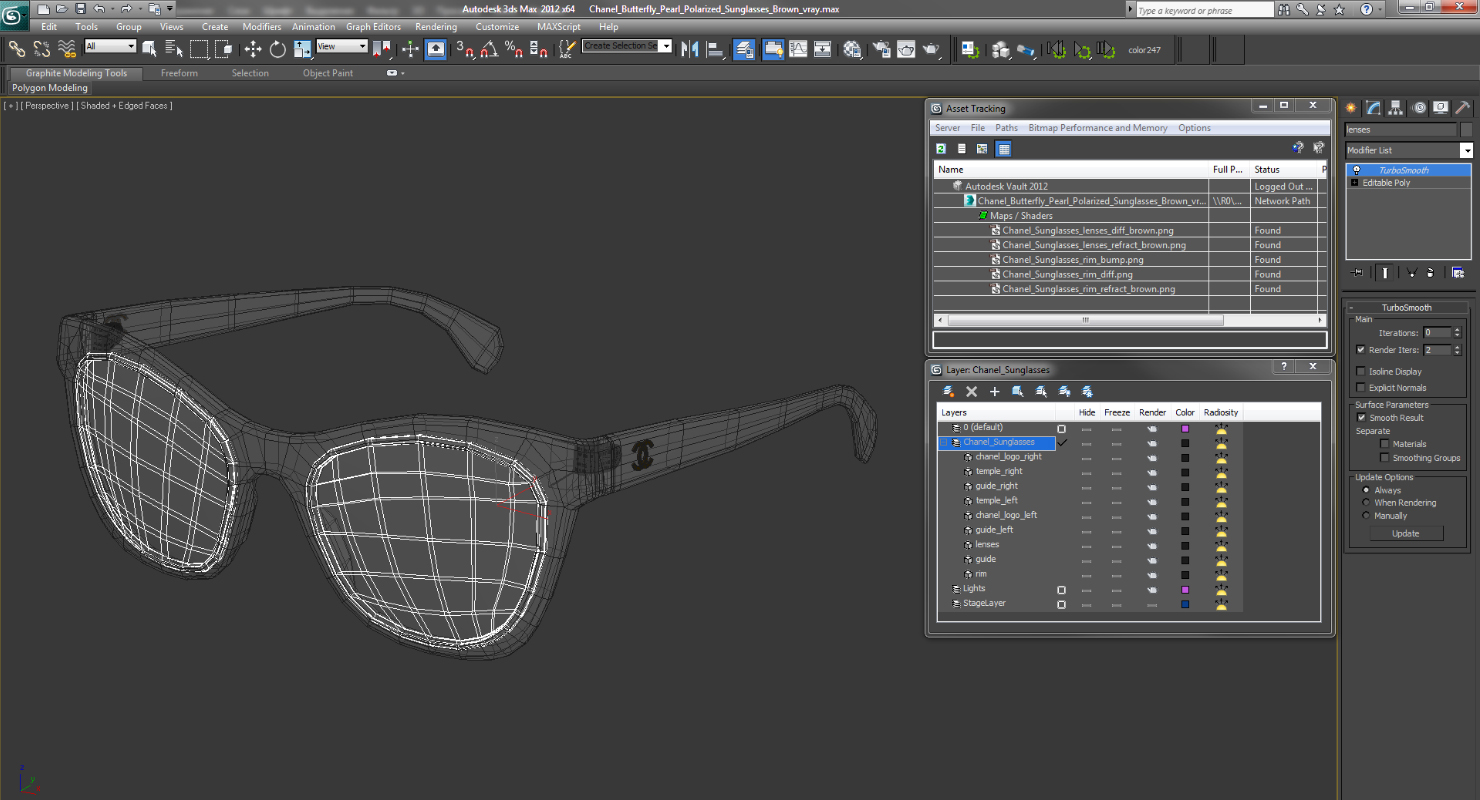The width and height of the screenshot is (1480, 800).
Task: Click the color swatch of the Lights layer
Action: coord(1185,589)
